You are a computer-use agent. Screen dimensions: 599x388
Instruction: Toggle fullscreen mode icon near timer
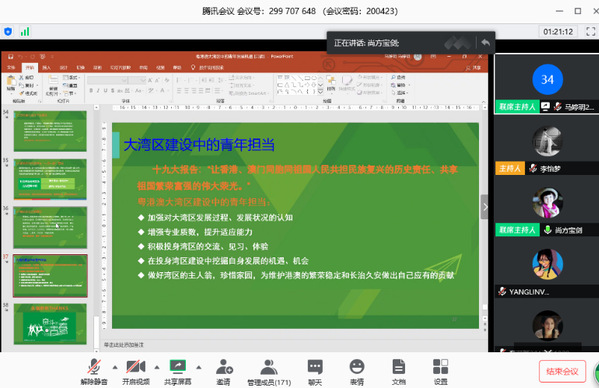pyautogui.click(x=591, y=32)
